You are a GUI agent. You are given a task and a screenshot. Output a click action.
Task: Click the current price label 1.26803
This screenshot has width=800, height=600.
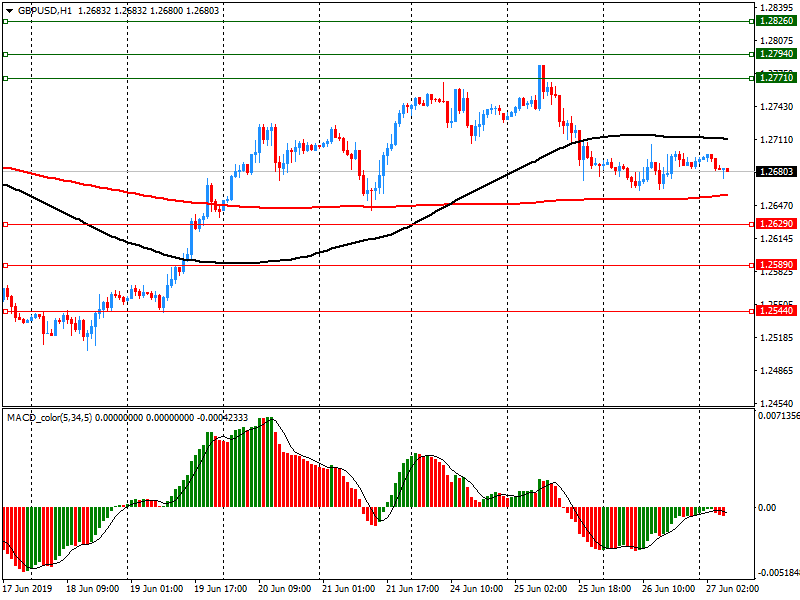coord(777,171)
